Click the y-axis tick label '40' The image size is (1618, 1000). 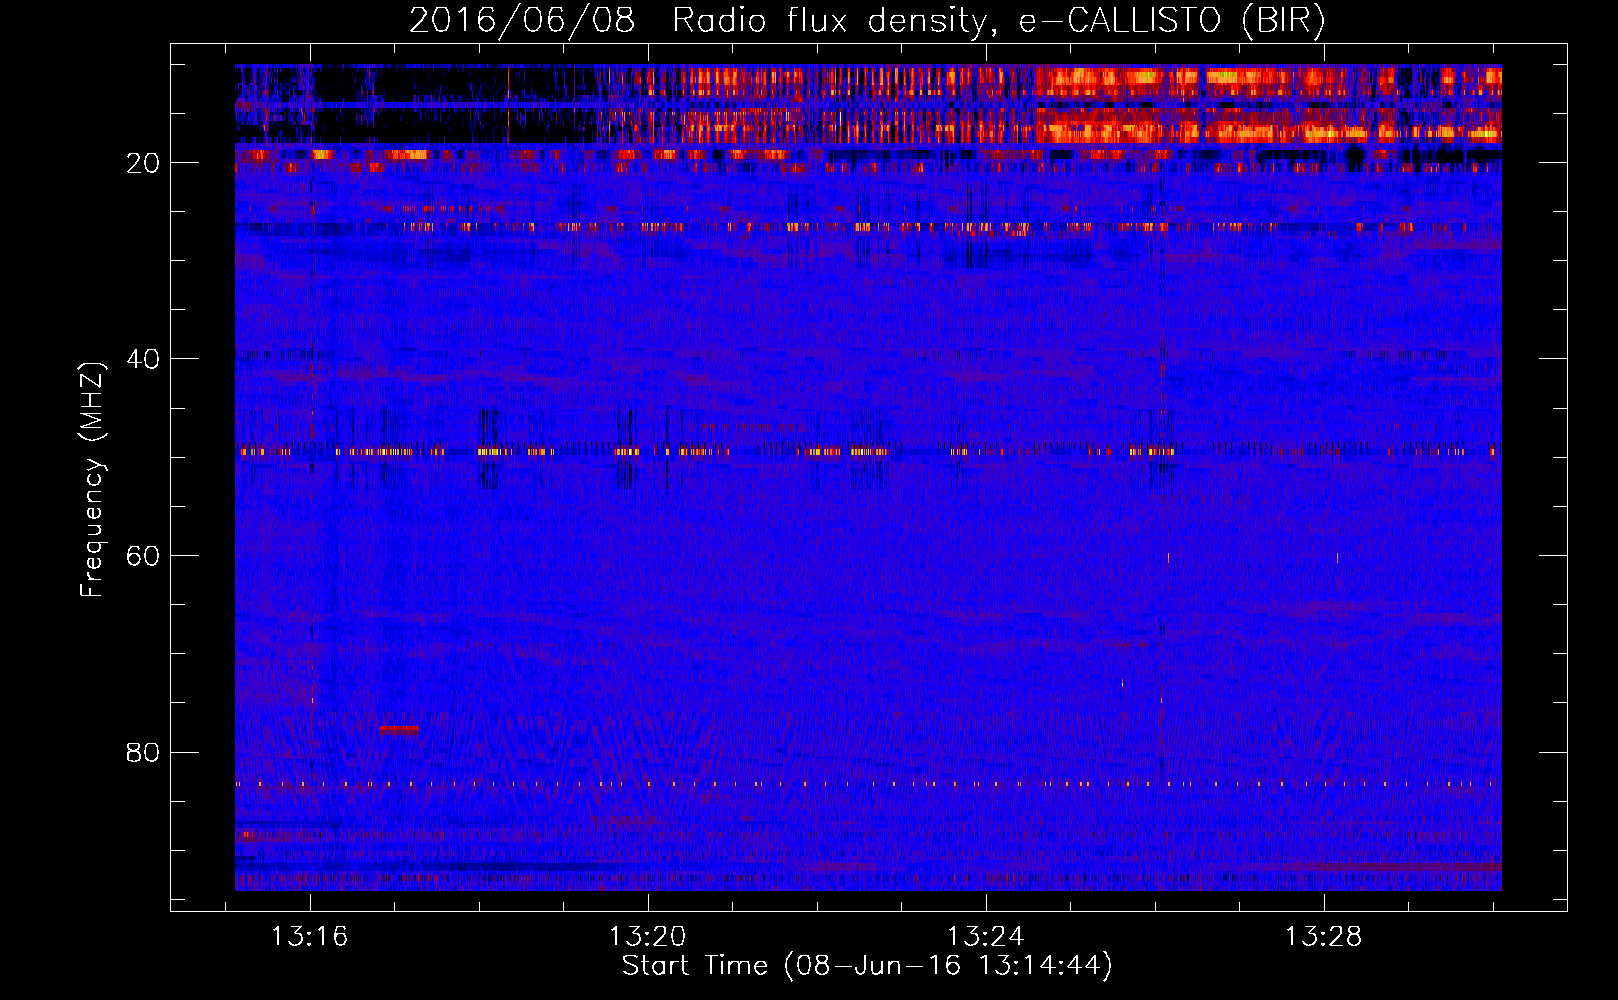[144, 359]
